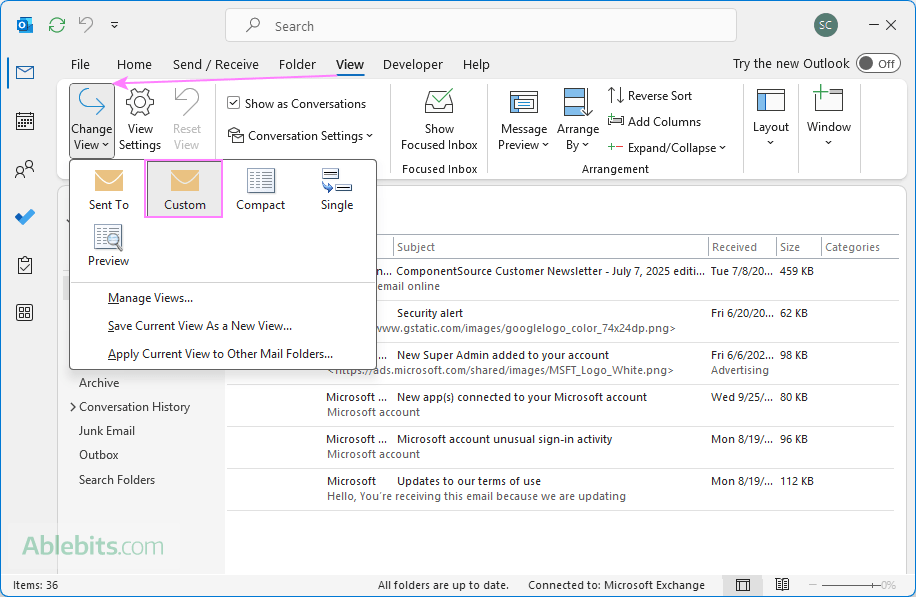Image resolution: width=916 pixels, height=597 pixels.
Task: Open the More Apps grid icon
Action: [x=25, y=313]
